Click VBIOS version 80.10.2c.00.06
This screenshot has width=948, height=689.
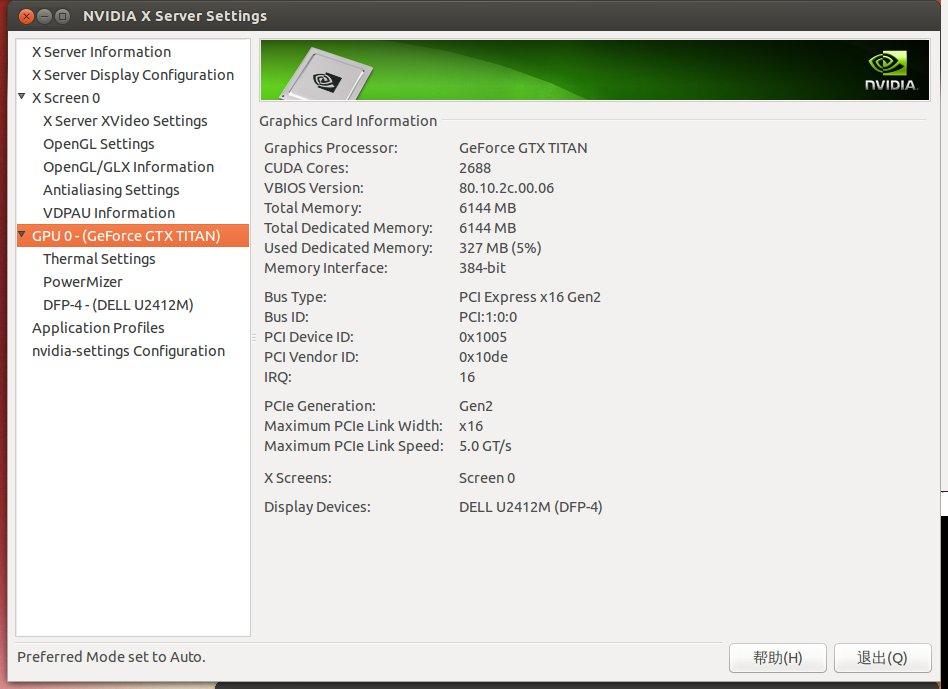(506, 188)
